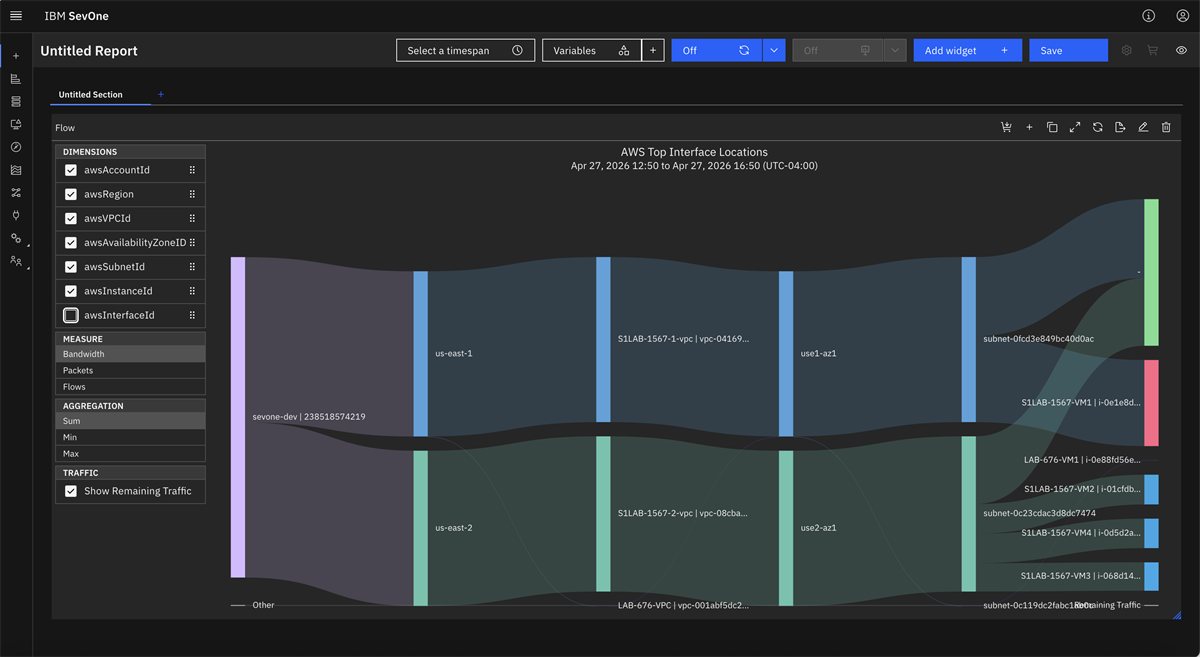Uncheck the awsInstanceId dimension
Image resolution: width=1200 pixels, height=657 pixels.
(x=71, y=291)
